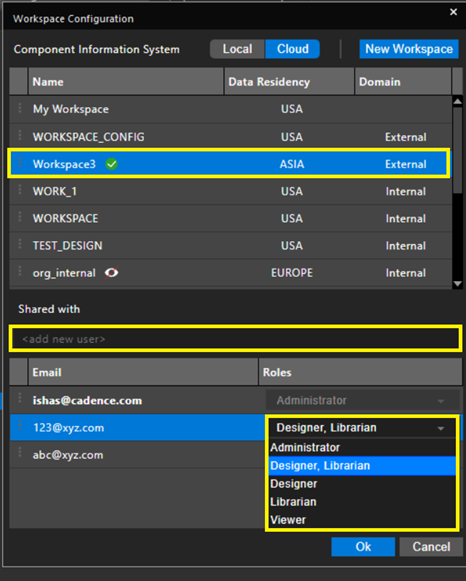Click the add new user field
Image resolution: width=466 pixels, height=581 pixels.
point(236,339)
